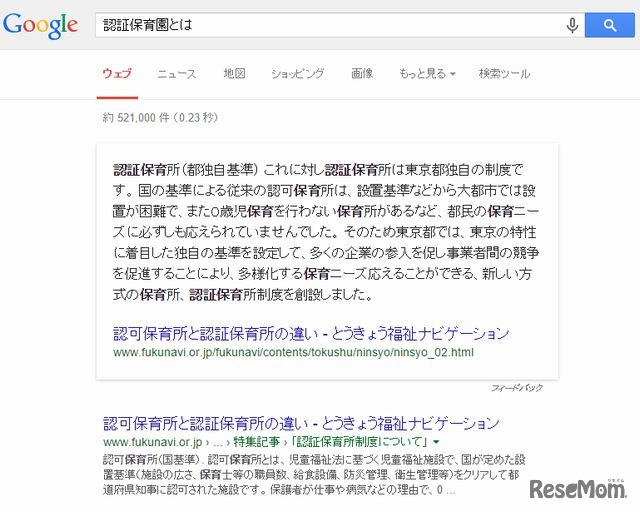The height and width of the screenshot is (512, 640).
Task: Click the blue search magnifier button
Action: pos(610,25)
